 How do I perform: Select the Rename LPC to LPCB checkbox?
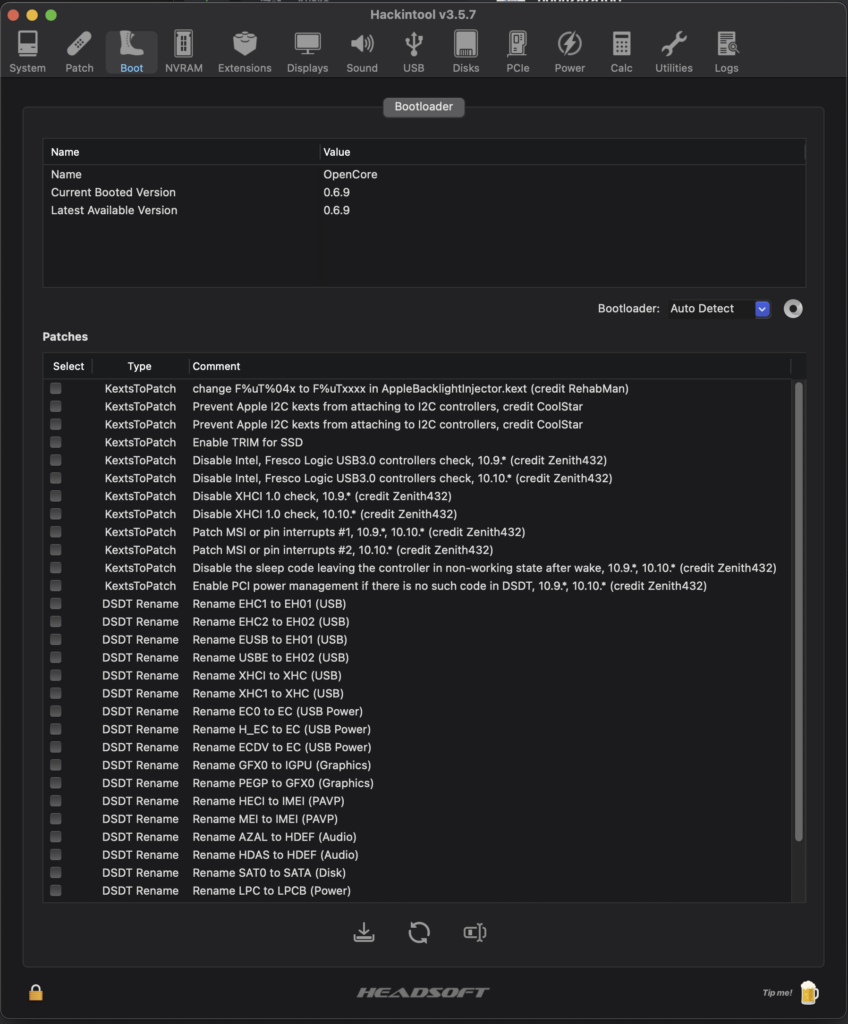(x=56, y=890)
